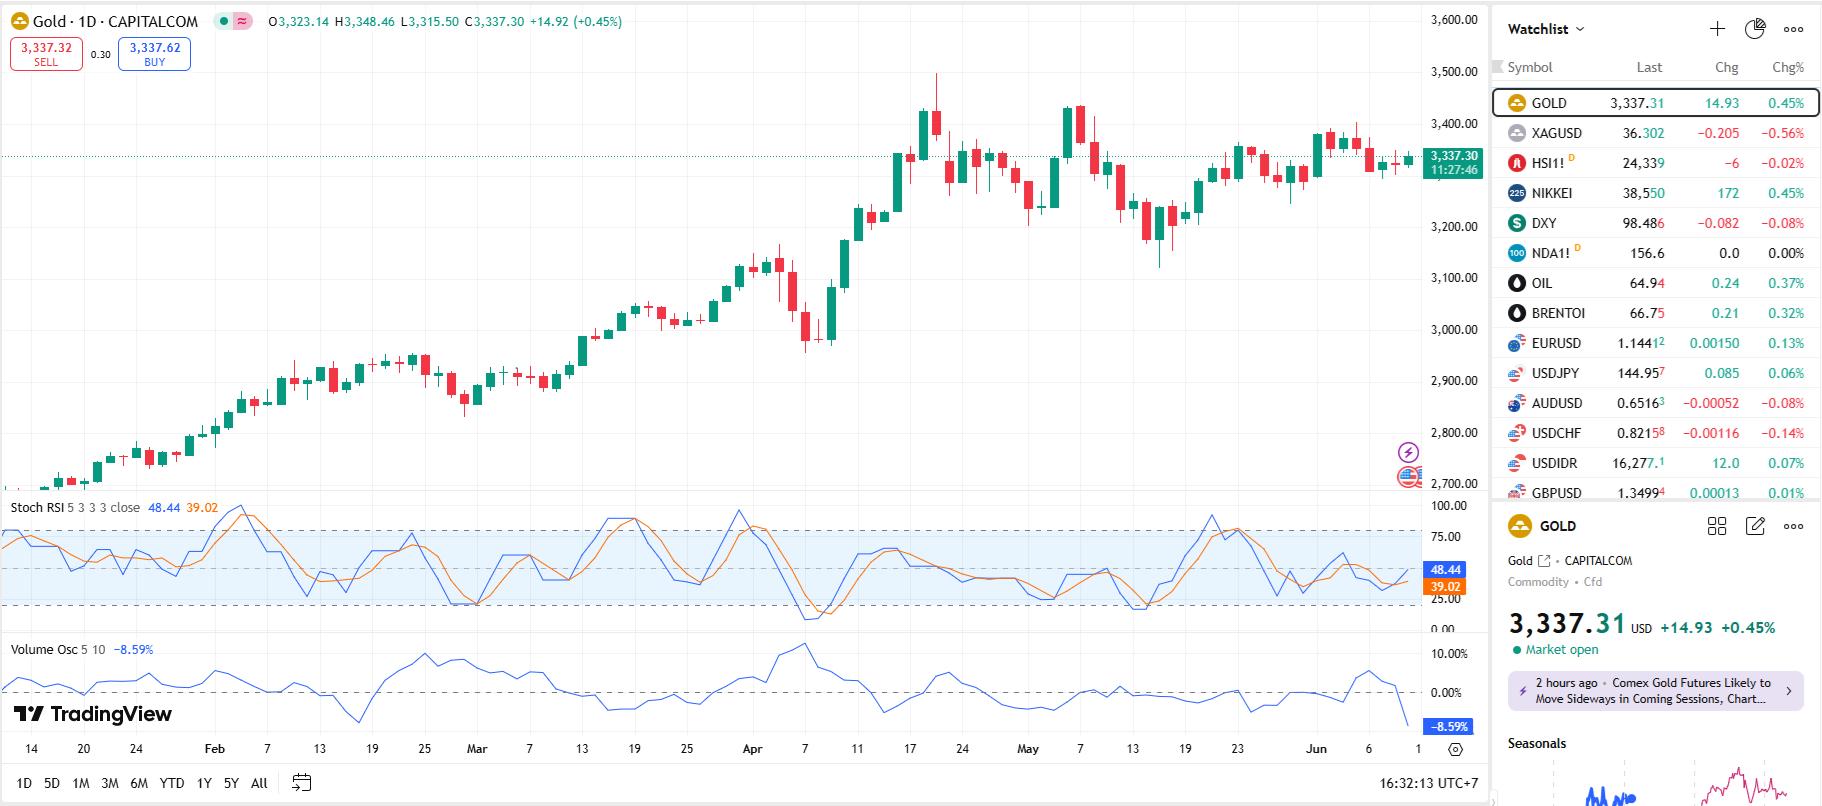
Task: Click the grid layout icon beside GOLD details
Action: pos(1717,526)
